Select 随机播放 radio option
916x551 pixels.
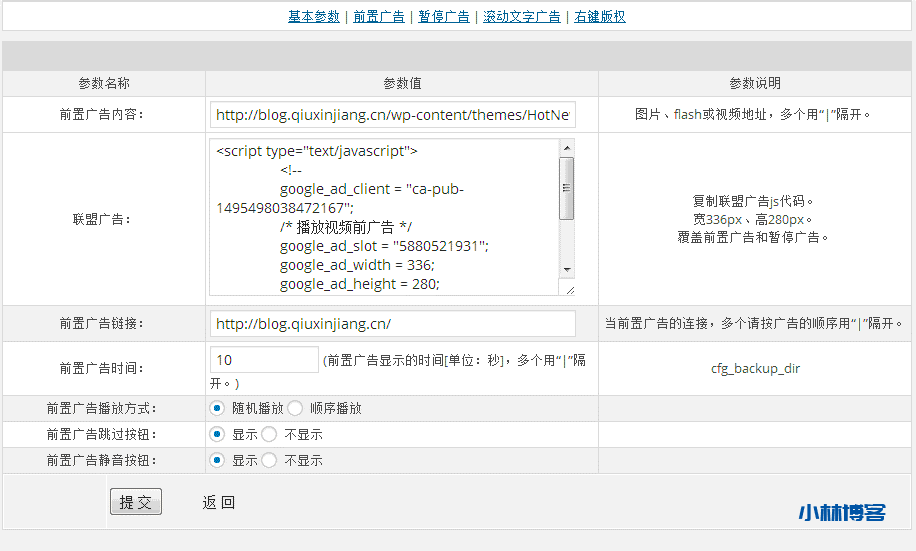click(x=217, y=408)
